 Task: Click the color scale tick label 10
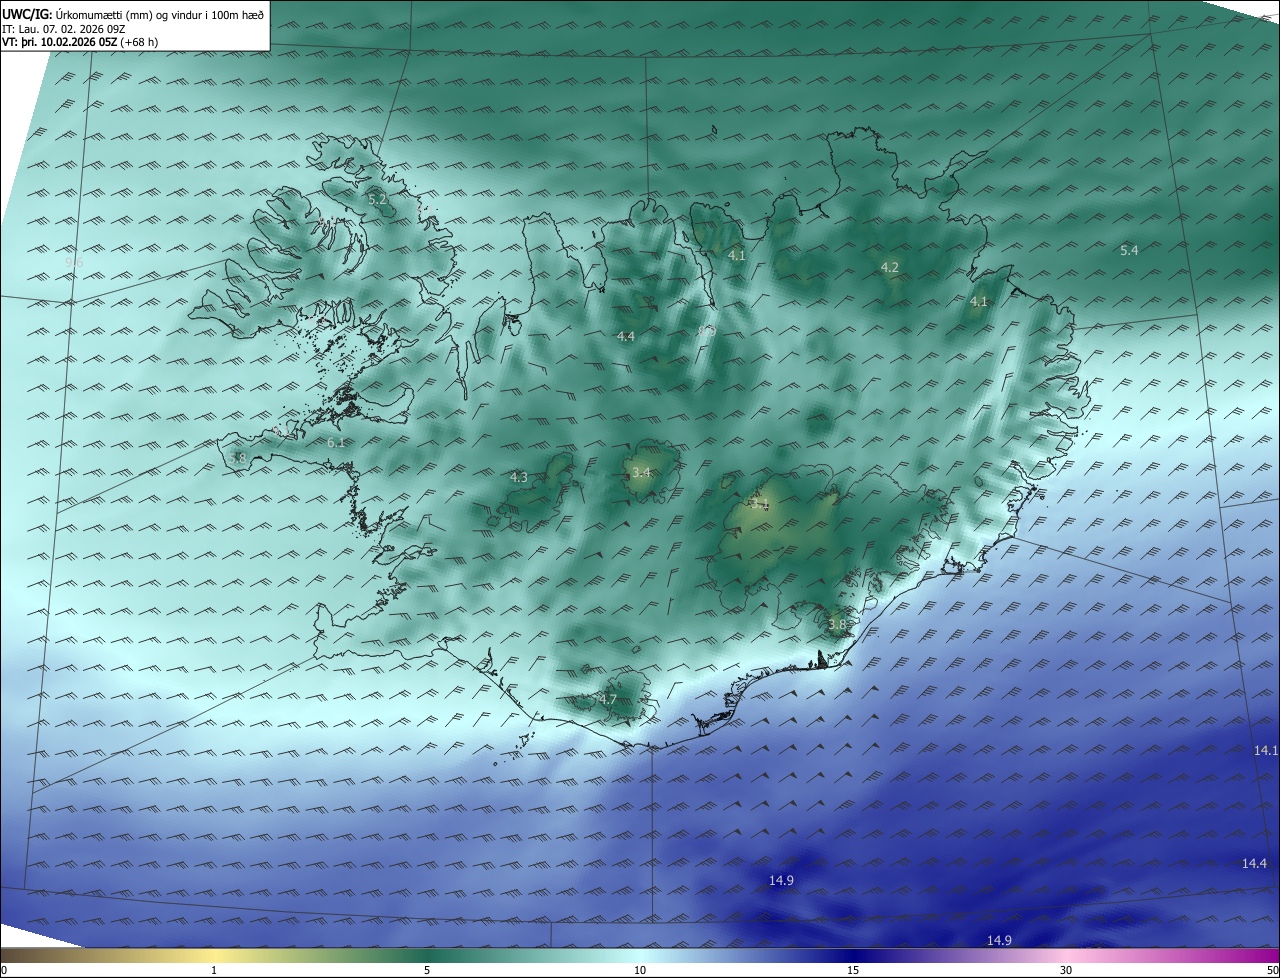point(640,970)
